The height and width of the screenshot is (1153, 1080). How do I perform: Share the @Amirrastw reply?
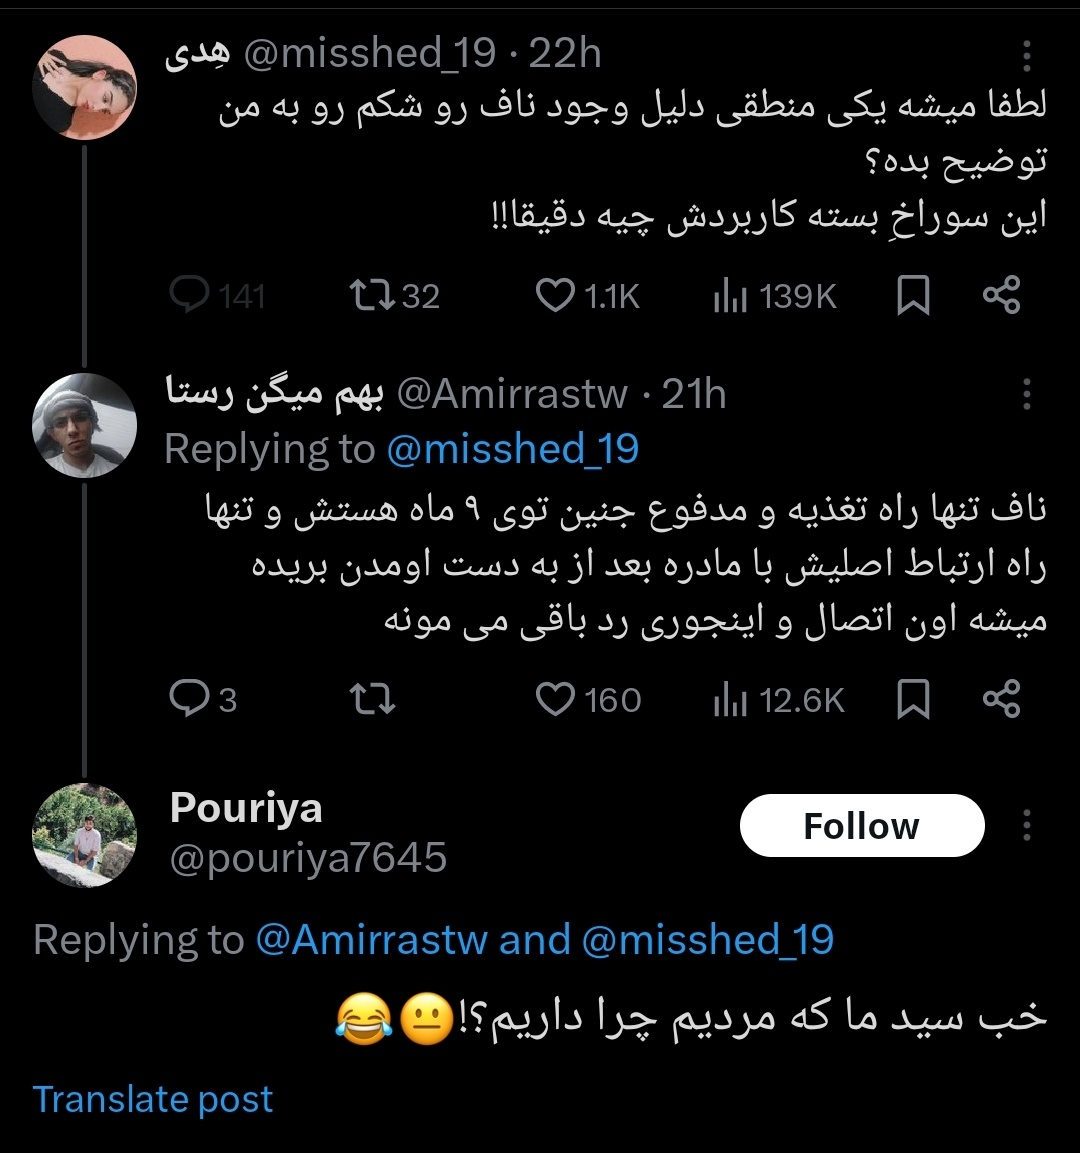1001,699
